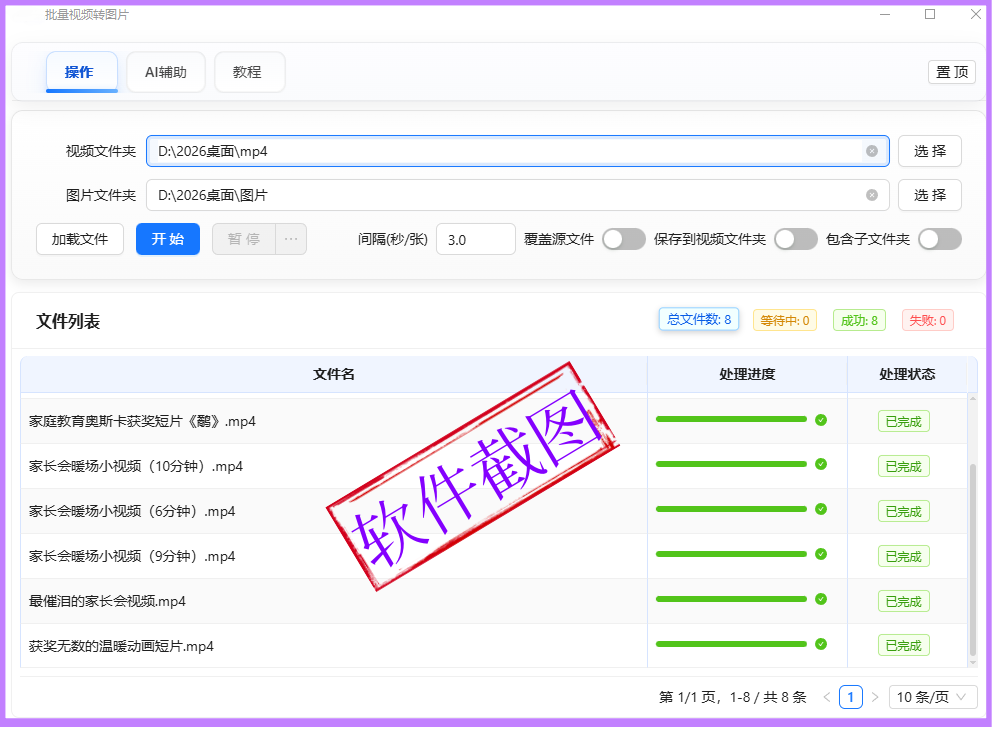The image size is (992, 729).
Task: Toggle 保存到视频文件夹 switch
Action: pos(796,239)
